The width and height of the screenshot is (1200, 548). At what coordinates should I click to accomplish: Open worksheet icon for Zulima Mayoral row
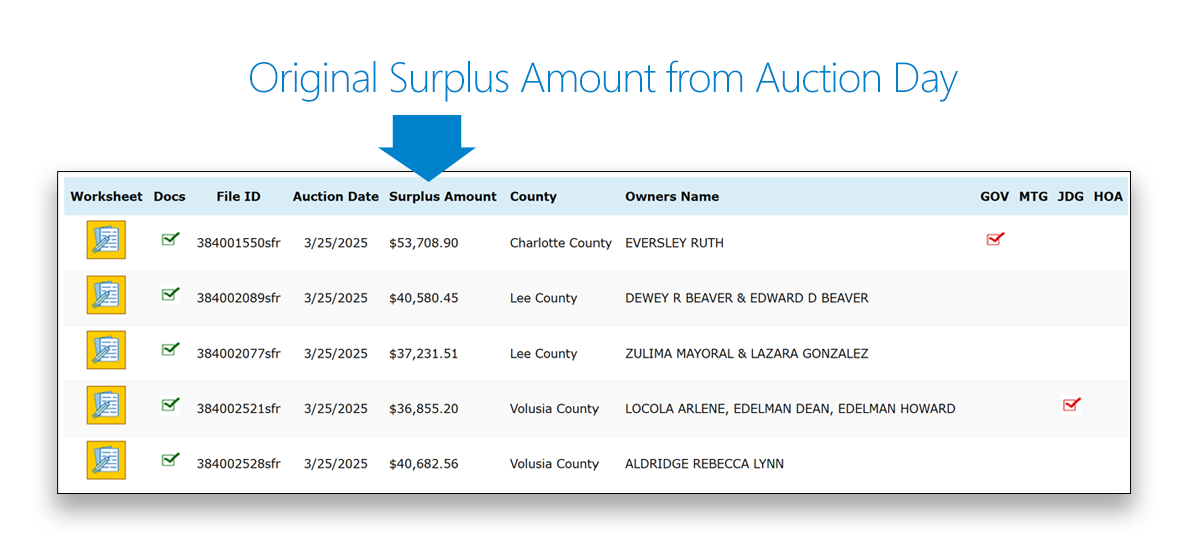(x=106, y=351)
